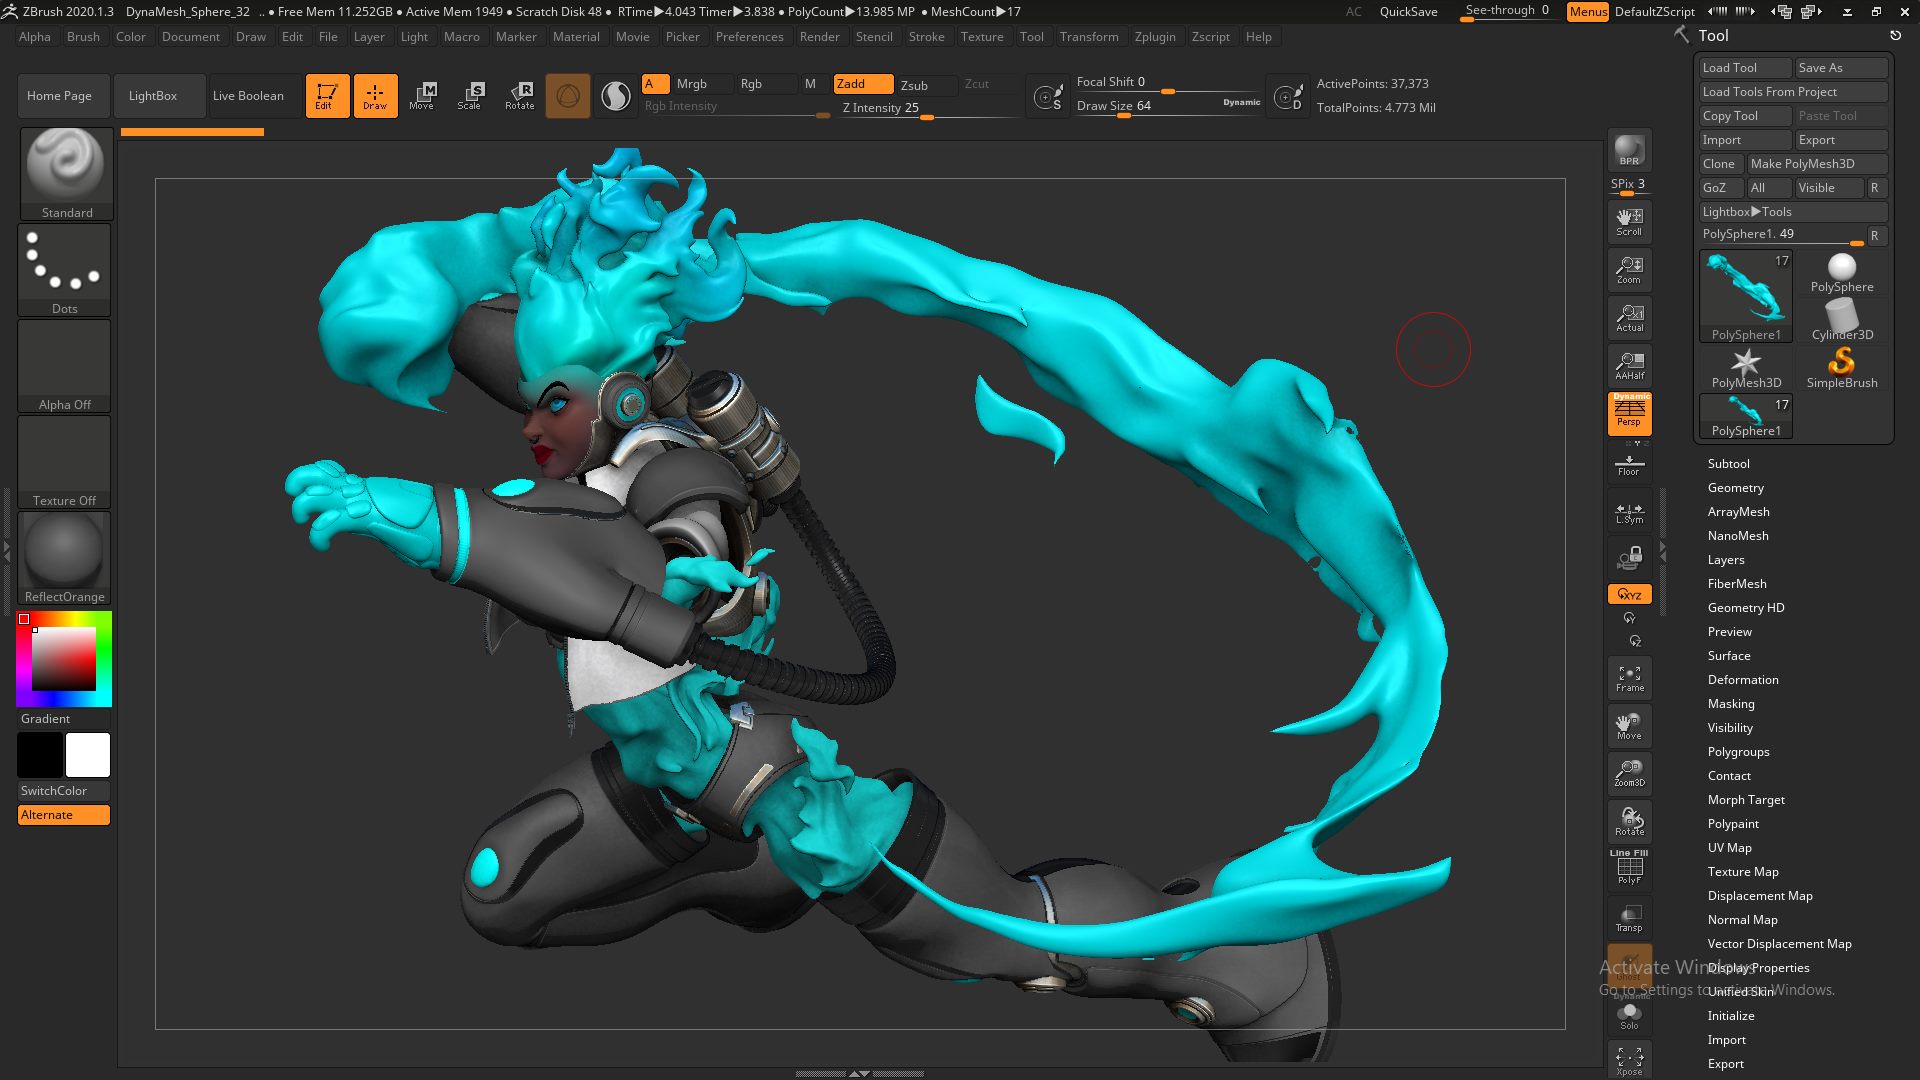
Task: Select the white secondary color swatch
Action: pos(88,755)
